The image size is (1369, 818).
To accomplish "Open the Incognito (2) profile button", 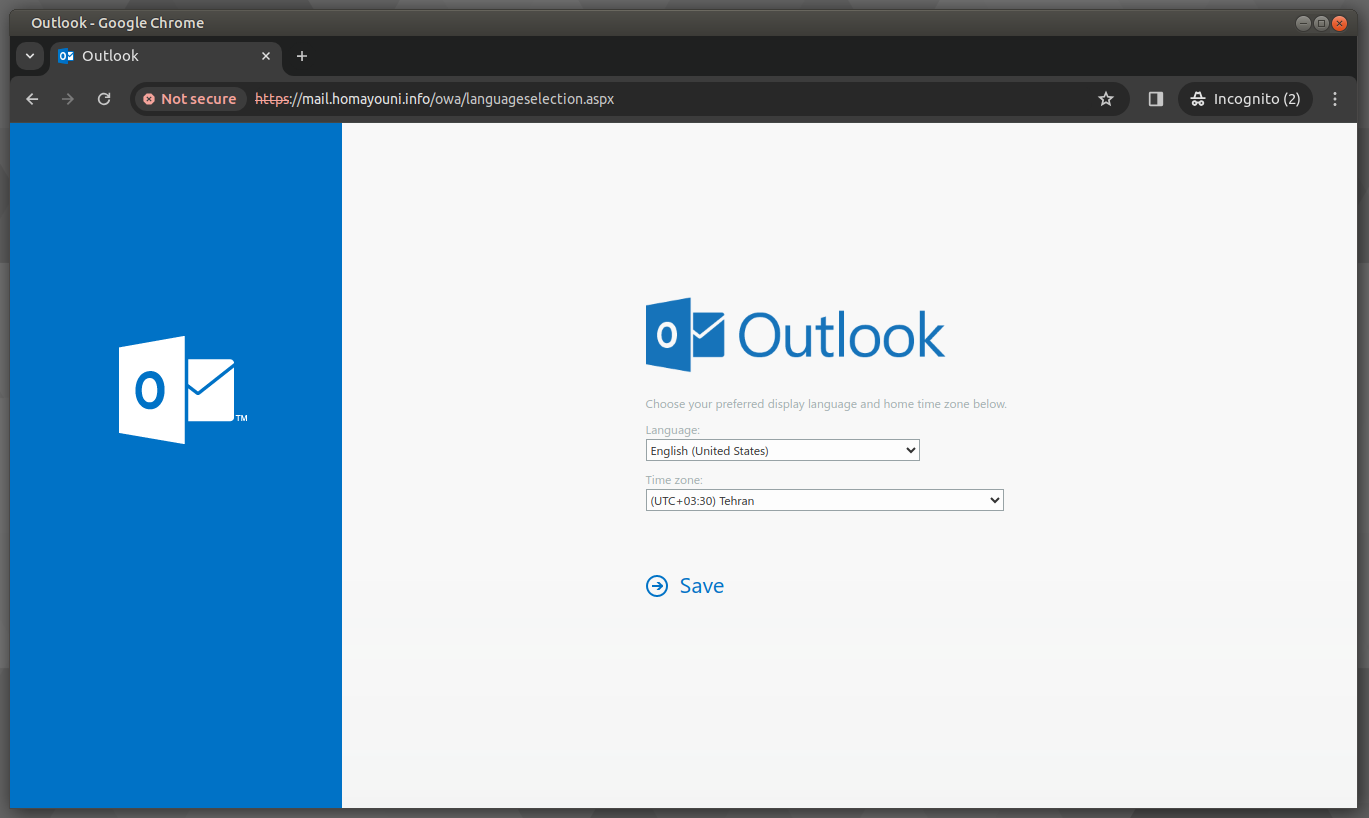I will click(x=1245, y=99).
